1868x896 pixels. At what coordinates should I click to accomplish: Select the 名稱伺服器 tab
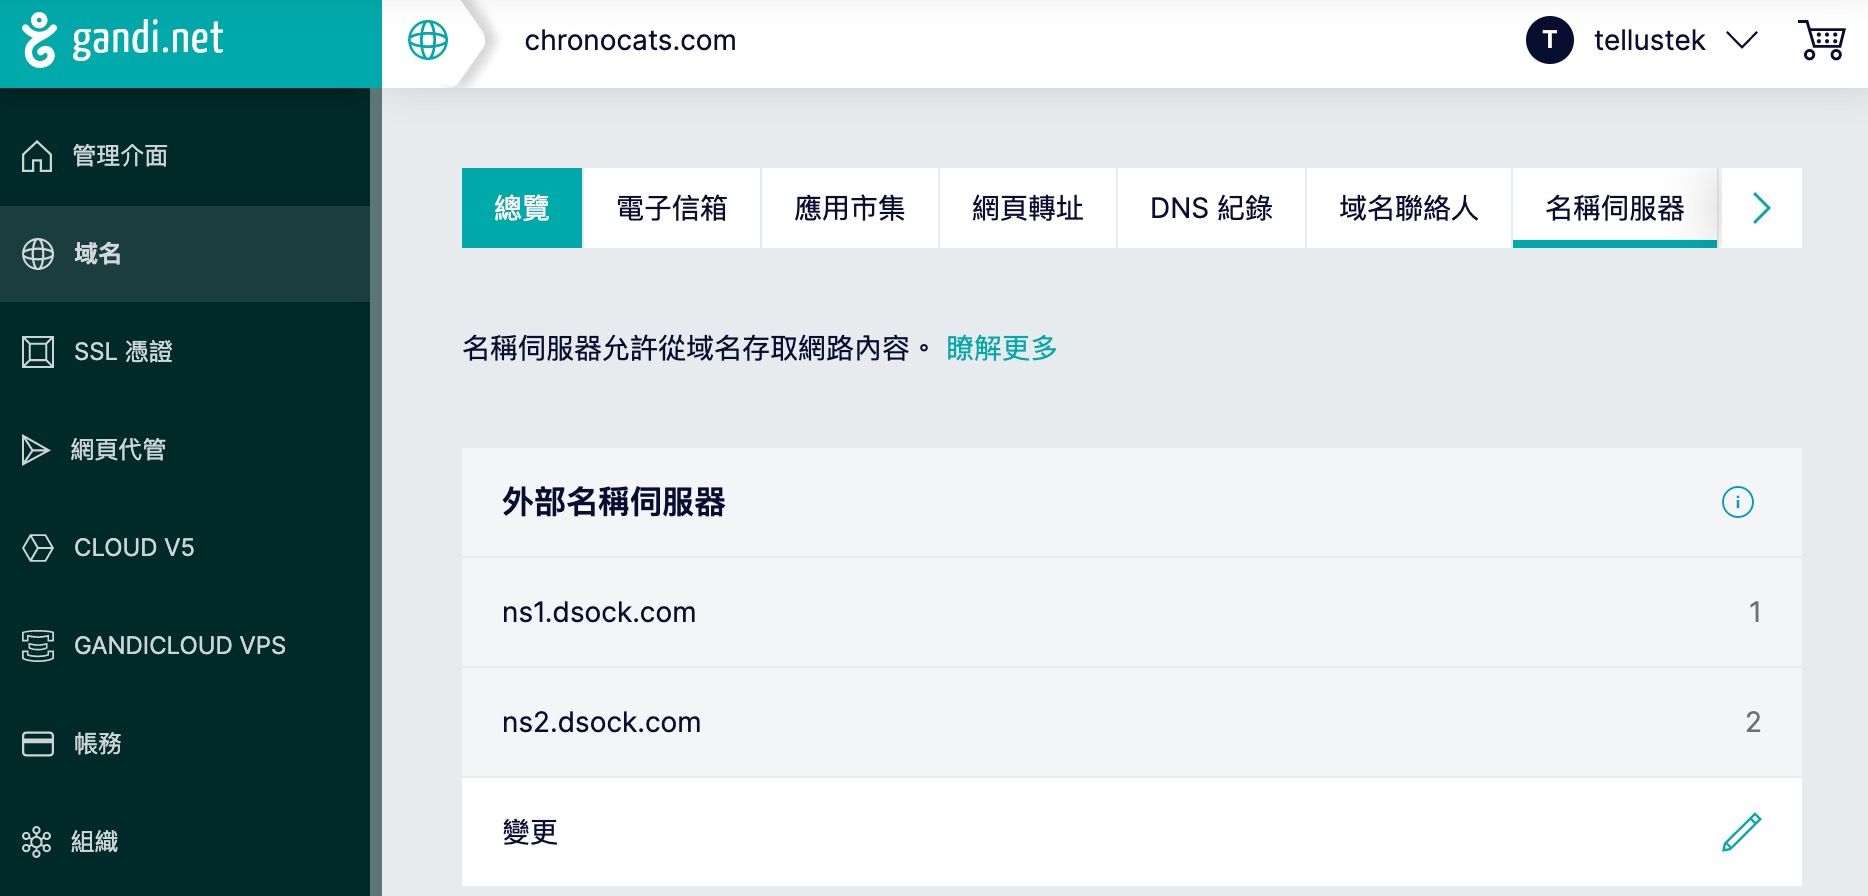click(x=1615, y=208)
